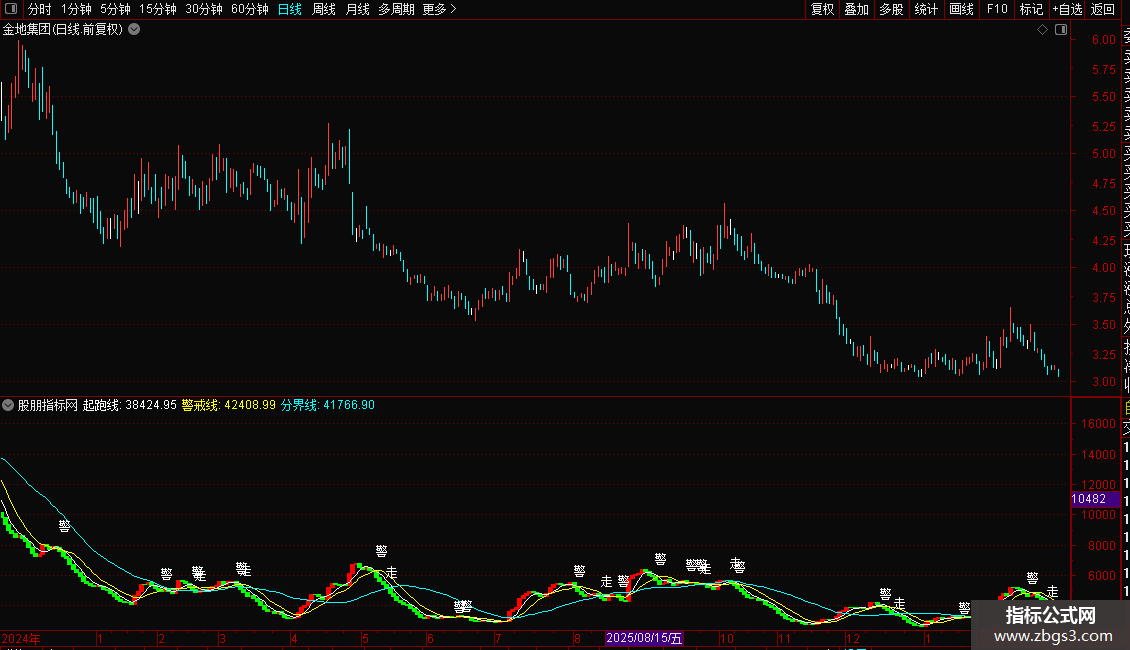Screen dimensions: 1130x650
Task: Switch to 月线 monthly chart
Action: [358, 9]
